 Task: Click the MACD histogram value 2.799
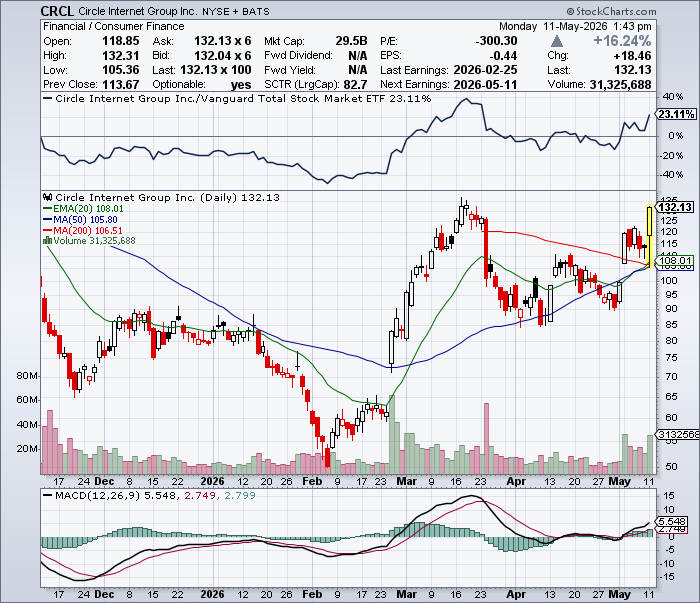(x=240, y=495)
